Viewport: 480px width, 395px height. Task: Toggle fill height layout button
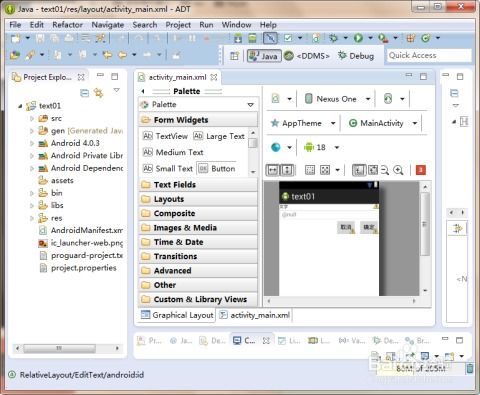click(287, 170)
